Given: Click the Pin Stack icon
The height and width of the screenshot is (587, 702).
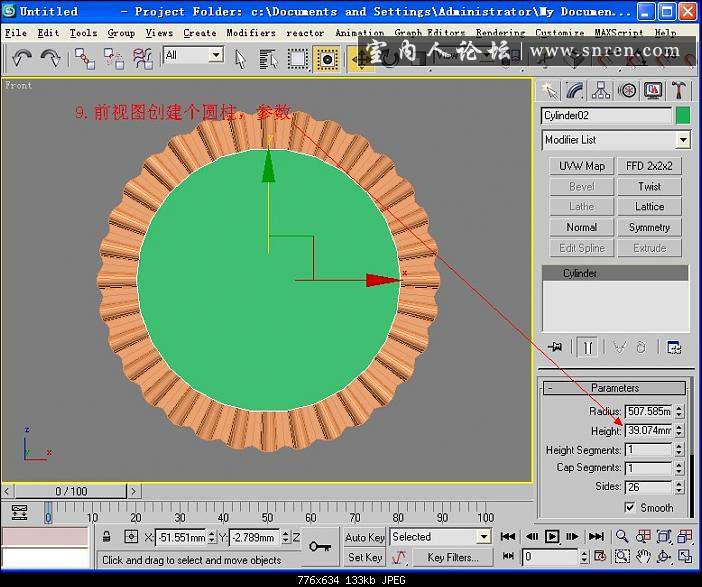Looking at the screenshot, I should tap(557, 347).
